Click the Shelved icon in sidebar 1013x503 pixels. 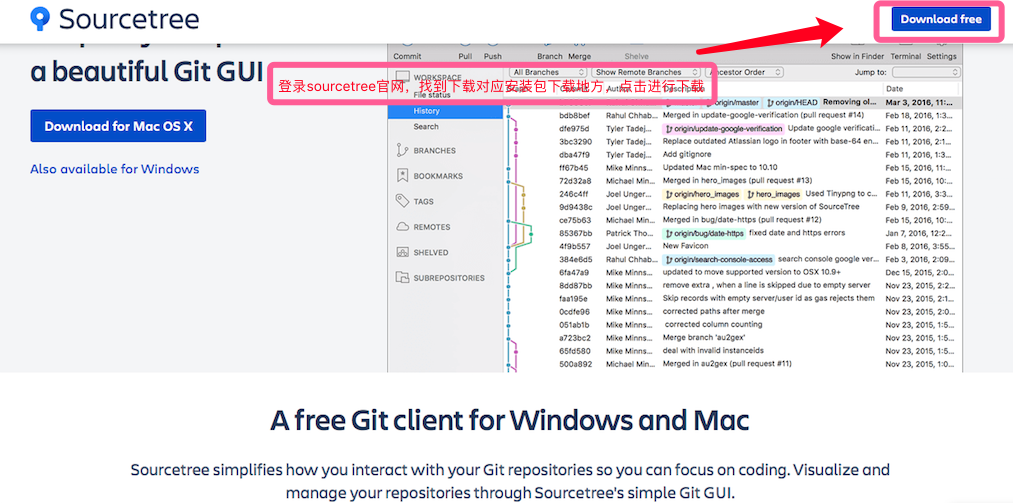(x=402, y=252)
